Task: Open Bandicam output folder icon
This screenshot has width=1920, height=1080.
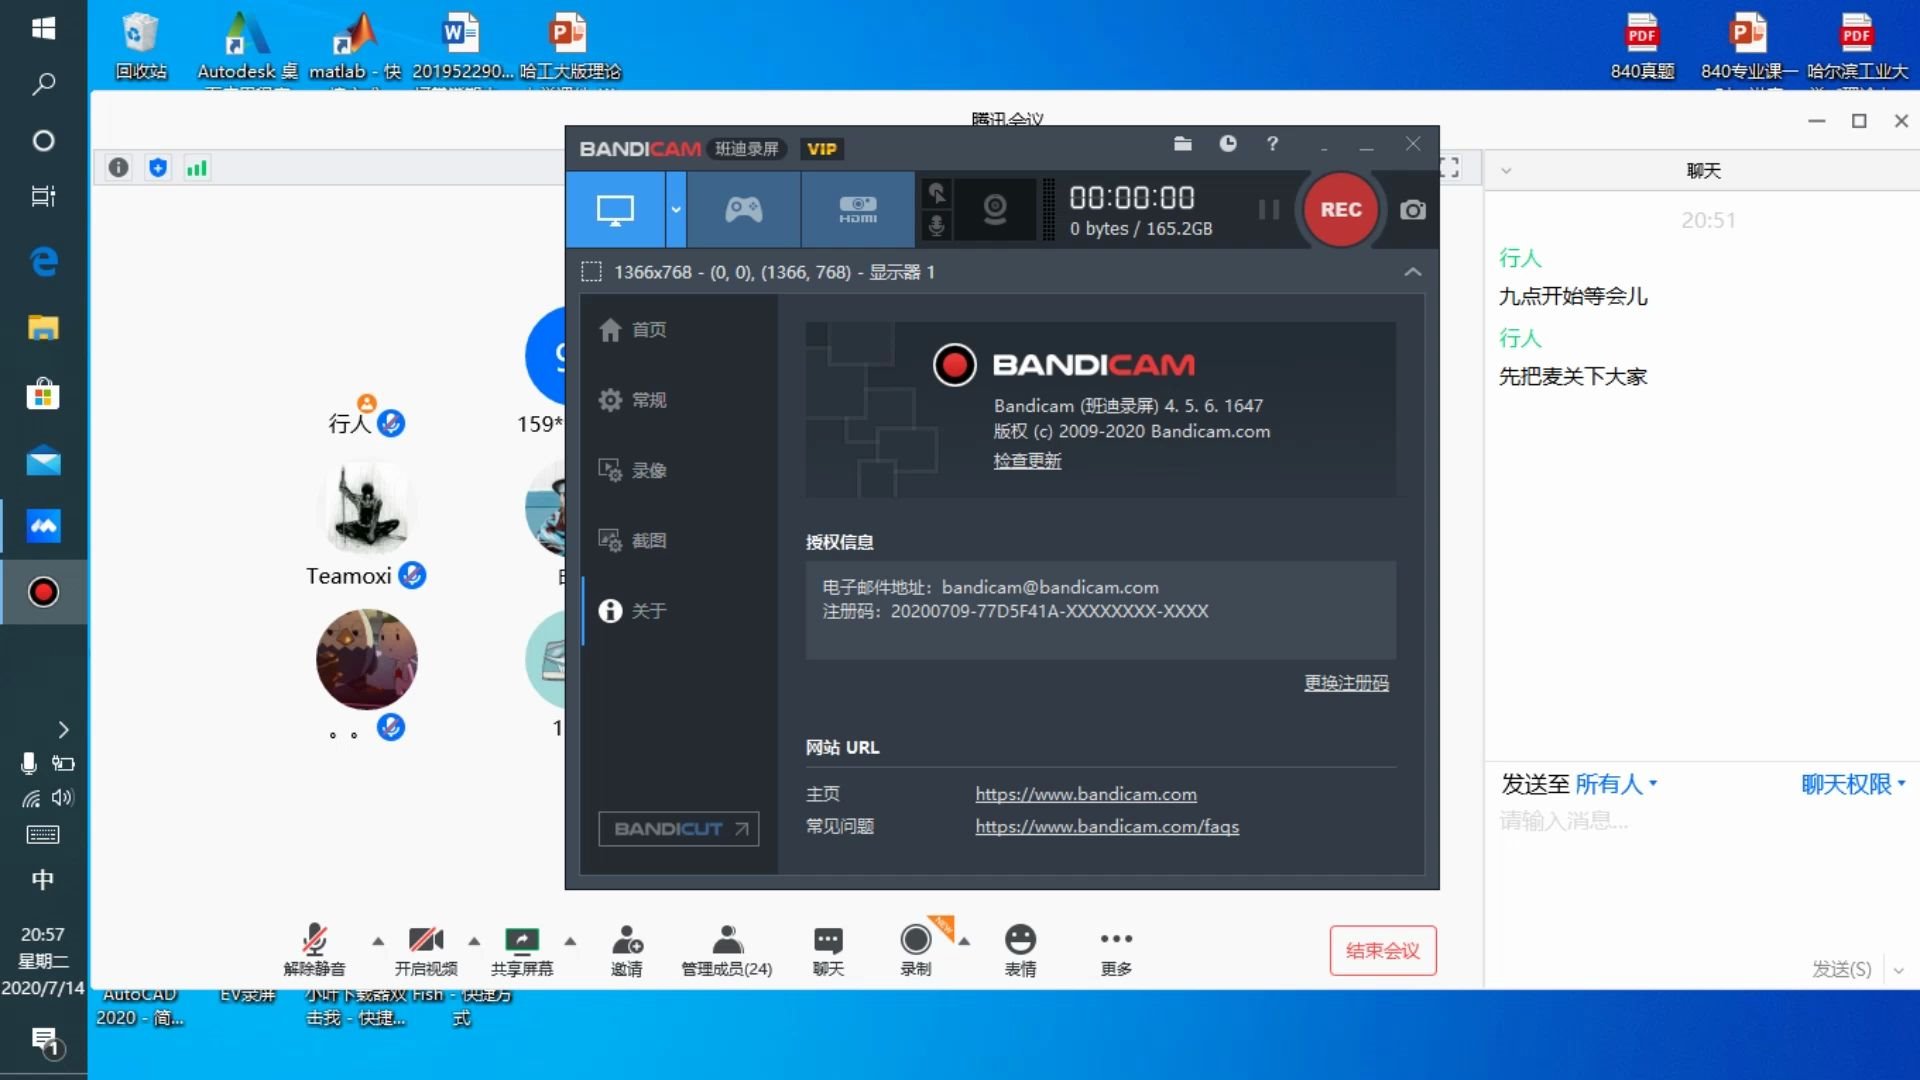Action: click(x=1182, y=144)
